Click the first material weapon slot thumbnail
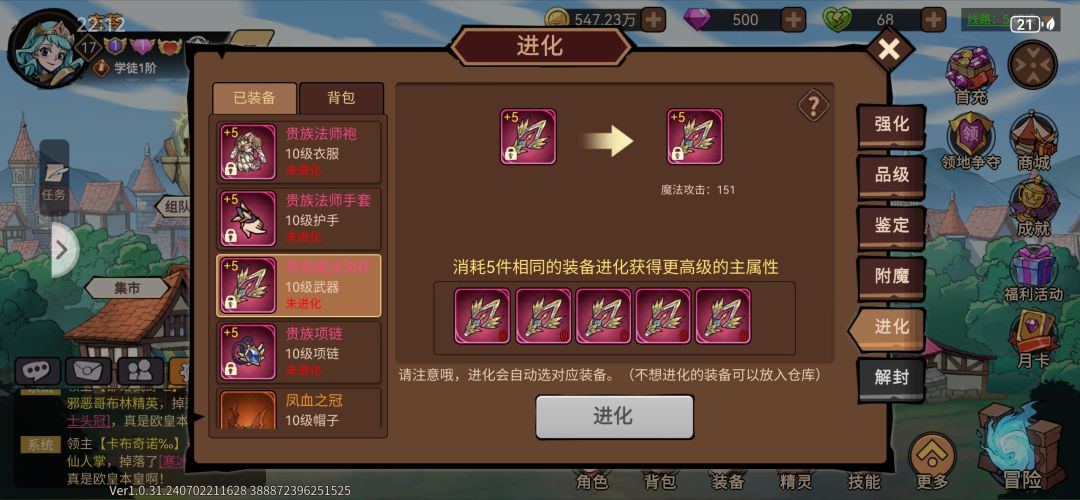 click(482, 315)
